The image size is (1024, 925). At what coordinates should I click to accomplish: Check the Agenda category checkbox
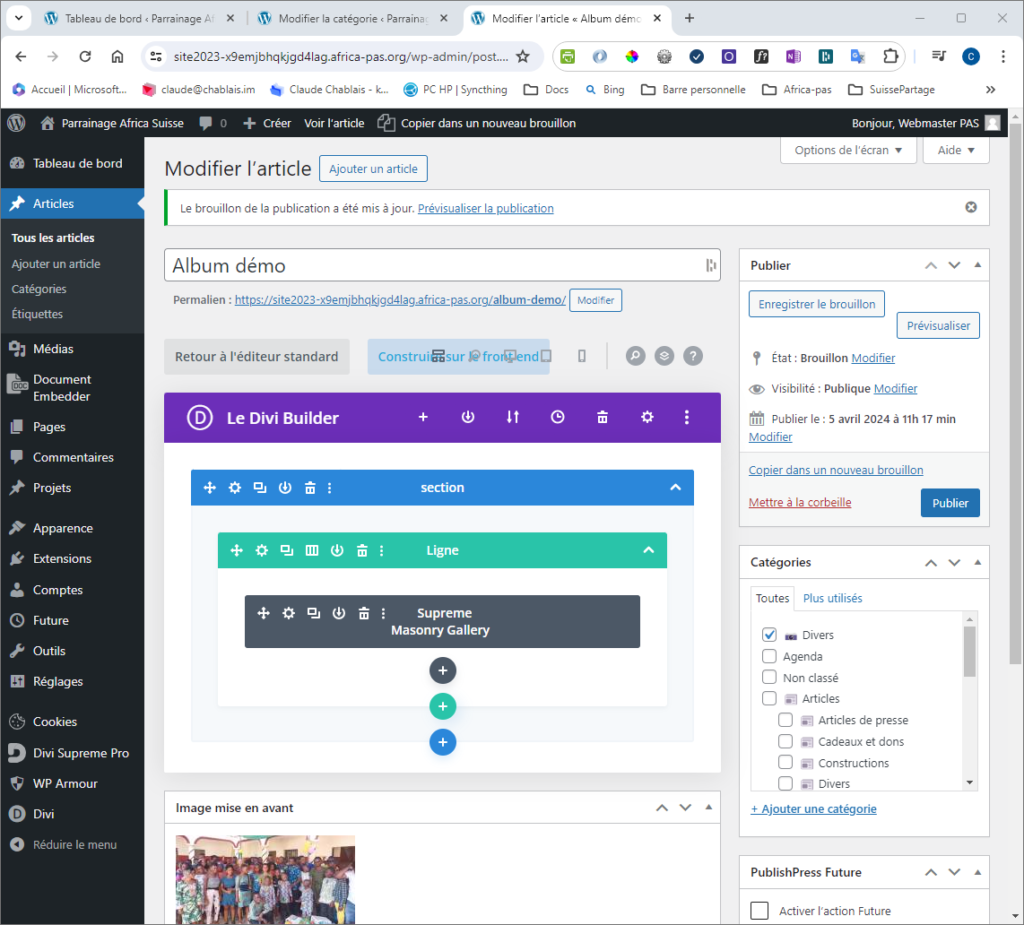coord(769,657)
